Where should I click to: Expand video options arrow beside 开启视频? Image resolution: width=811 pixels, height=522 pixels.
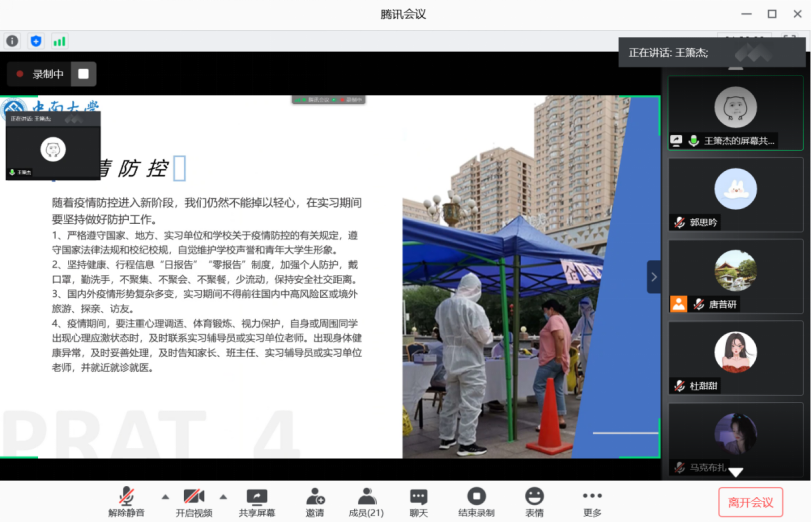click(223, 496)
